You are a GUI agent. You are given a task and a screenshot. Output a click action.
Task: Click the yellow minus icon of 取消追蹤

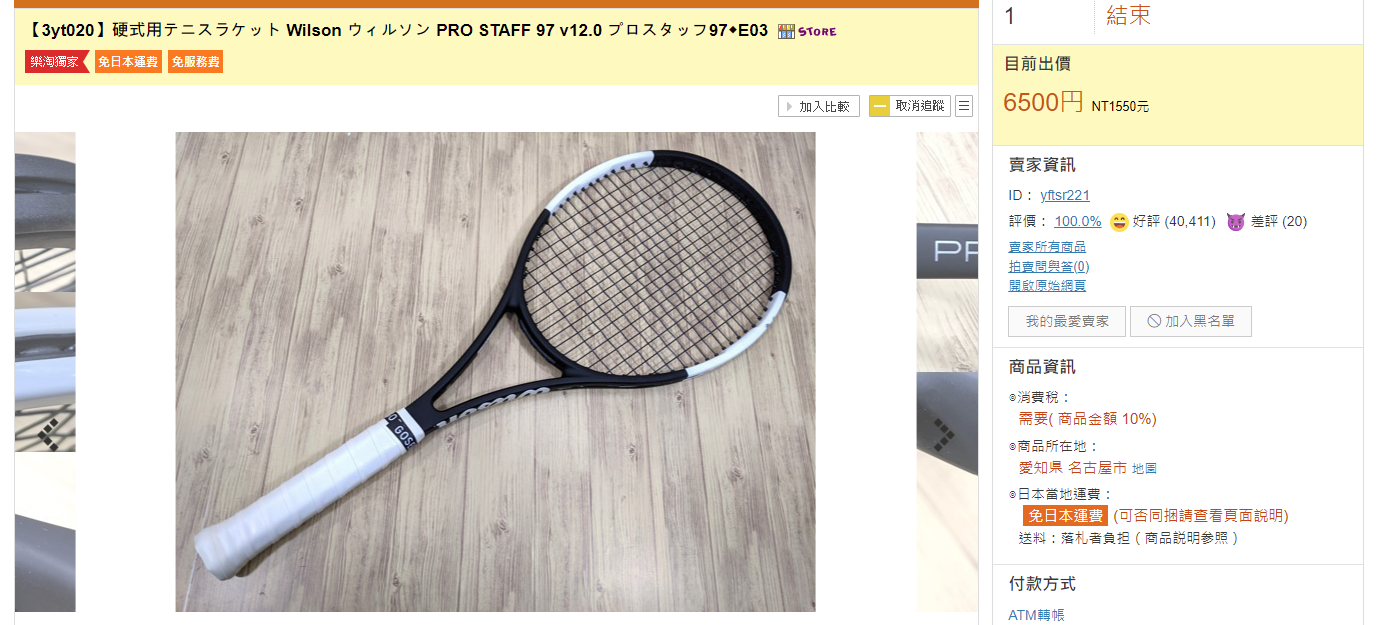click(x=879, y=106)
